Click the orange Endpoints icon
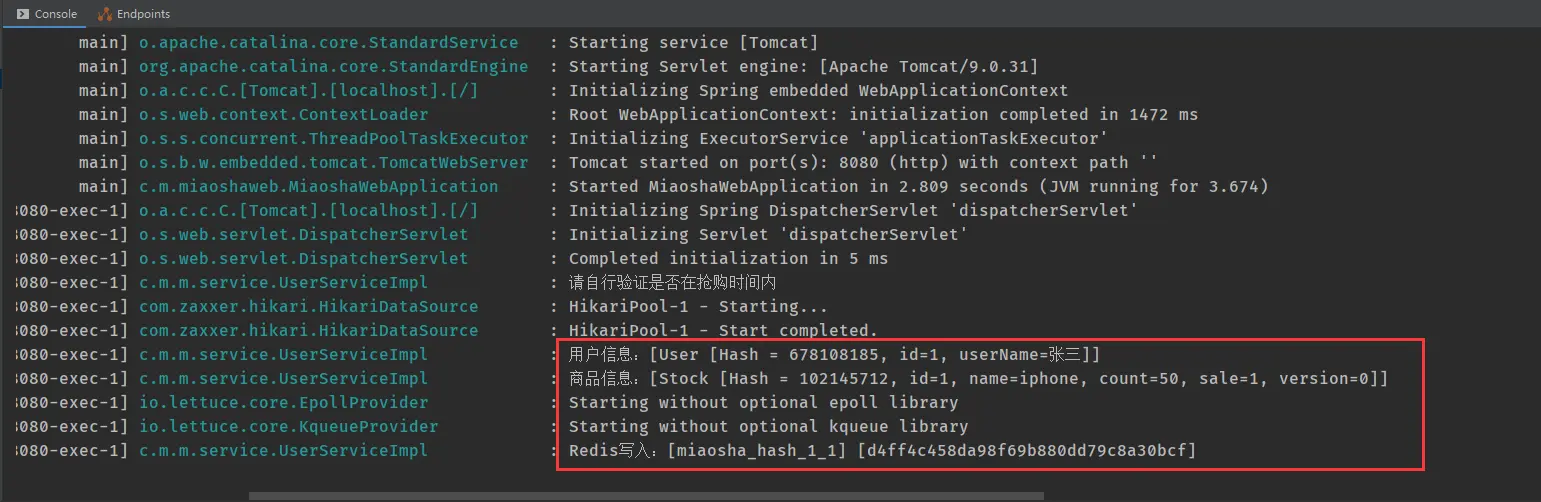The height and width of the screenshot is (502, 1541). [104, 14]
